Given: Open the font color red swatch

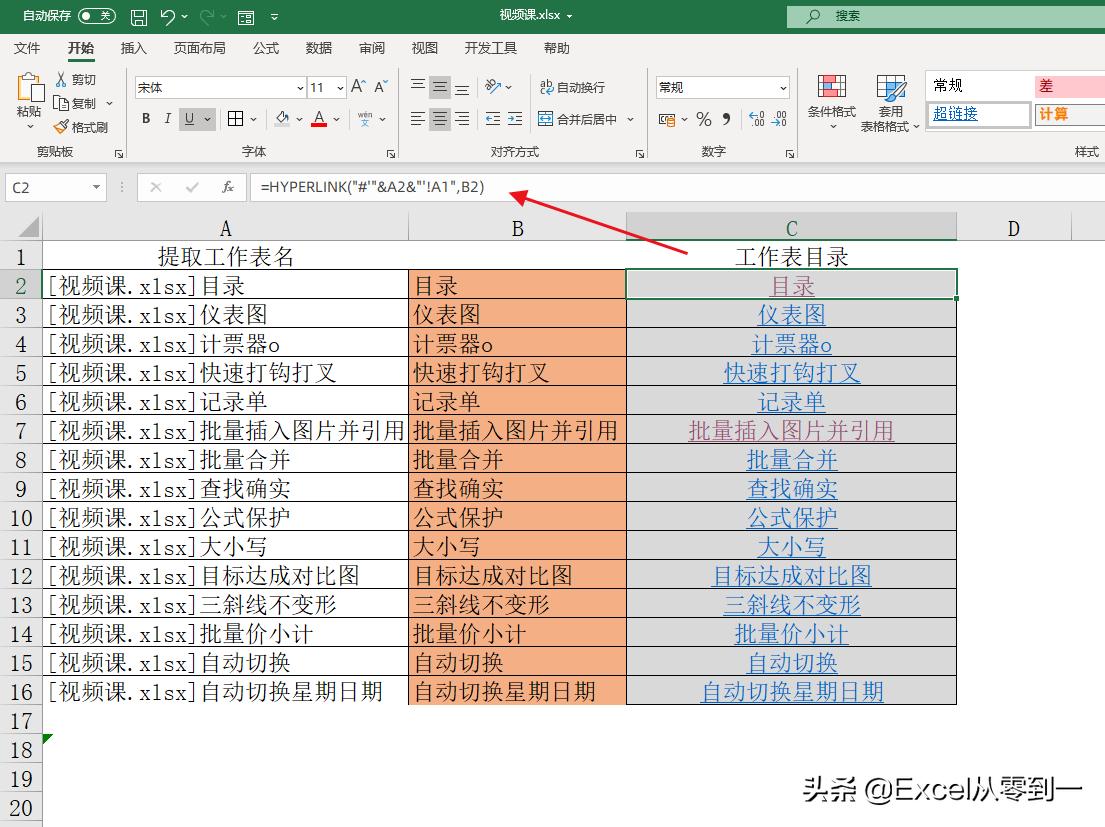Looking at the screenshot, I should pyautogui.click(x=318, y=122).
